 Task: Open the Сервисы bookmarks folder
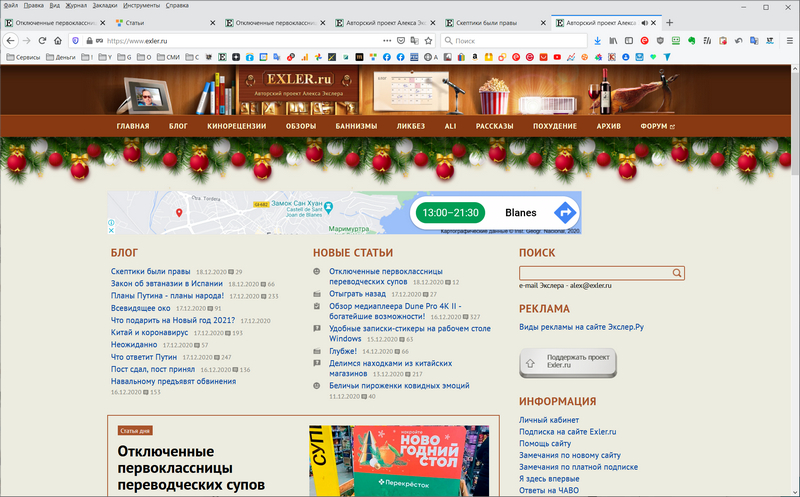(22, 57)
